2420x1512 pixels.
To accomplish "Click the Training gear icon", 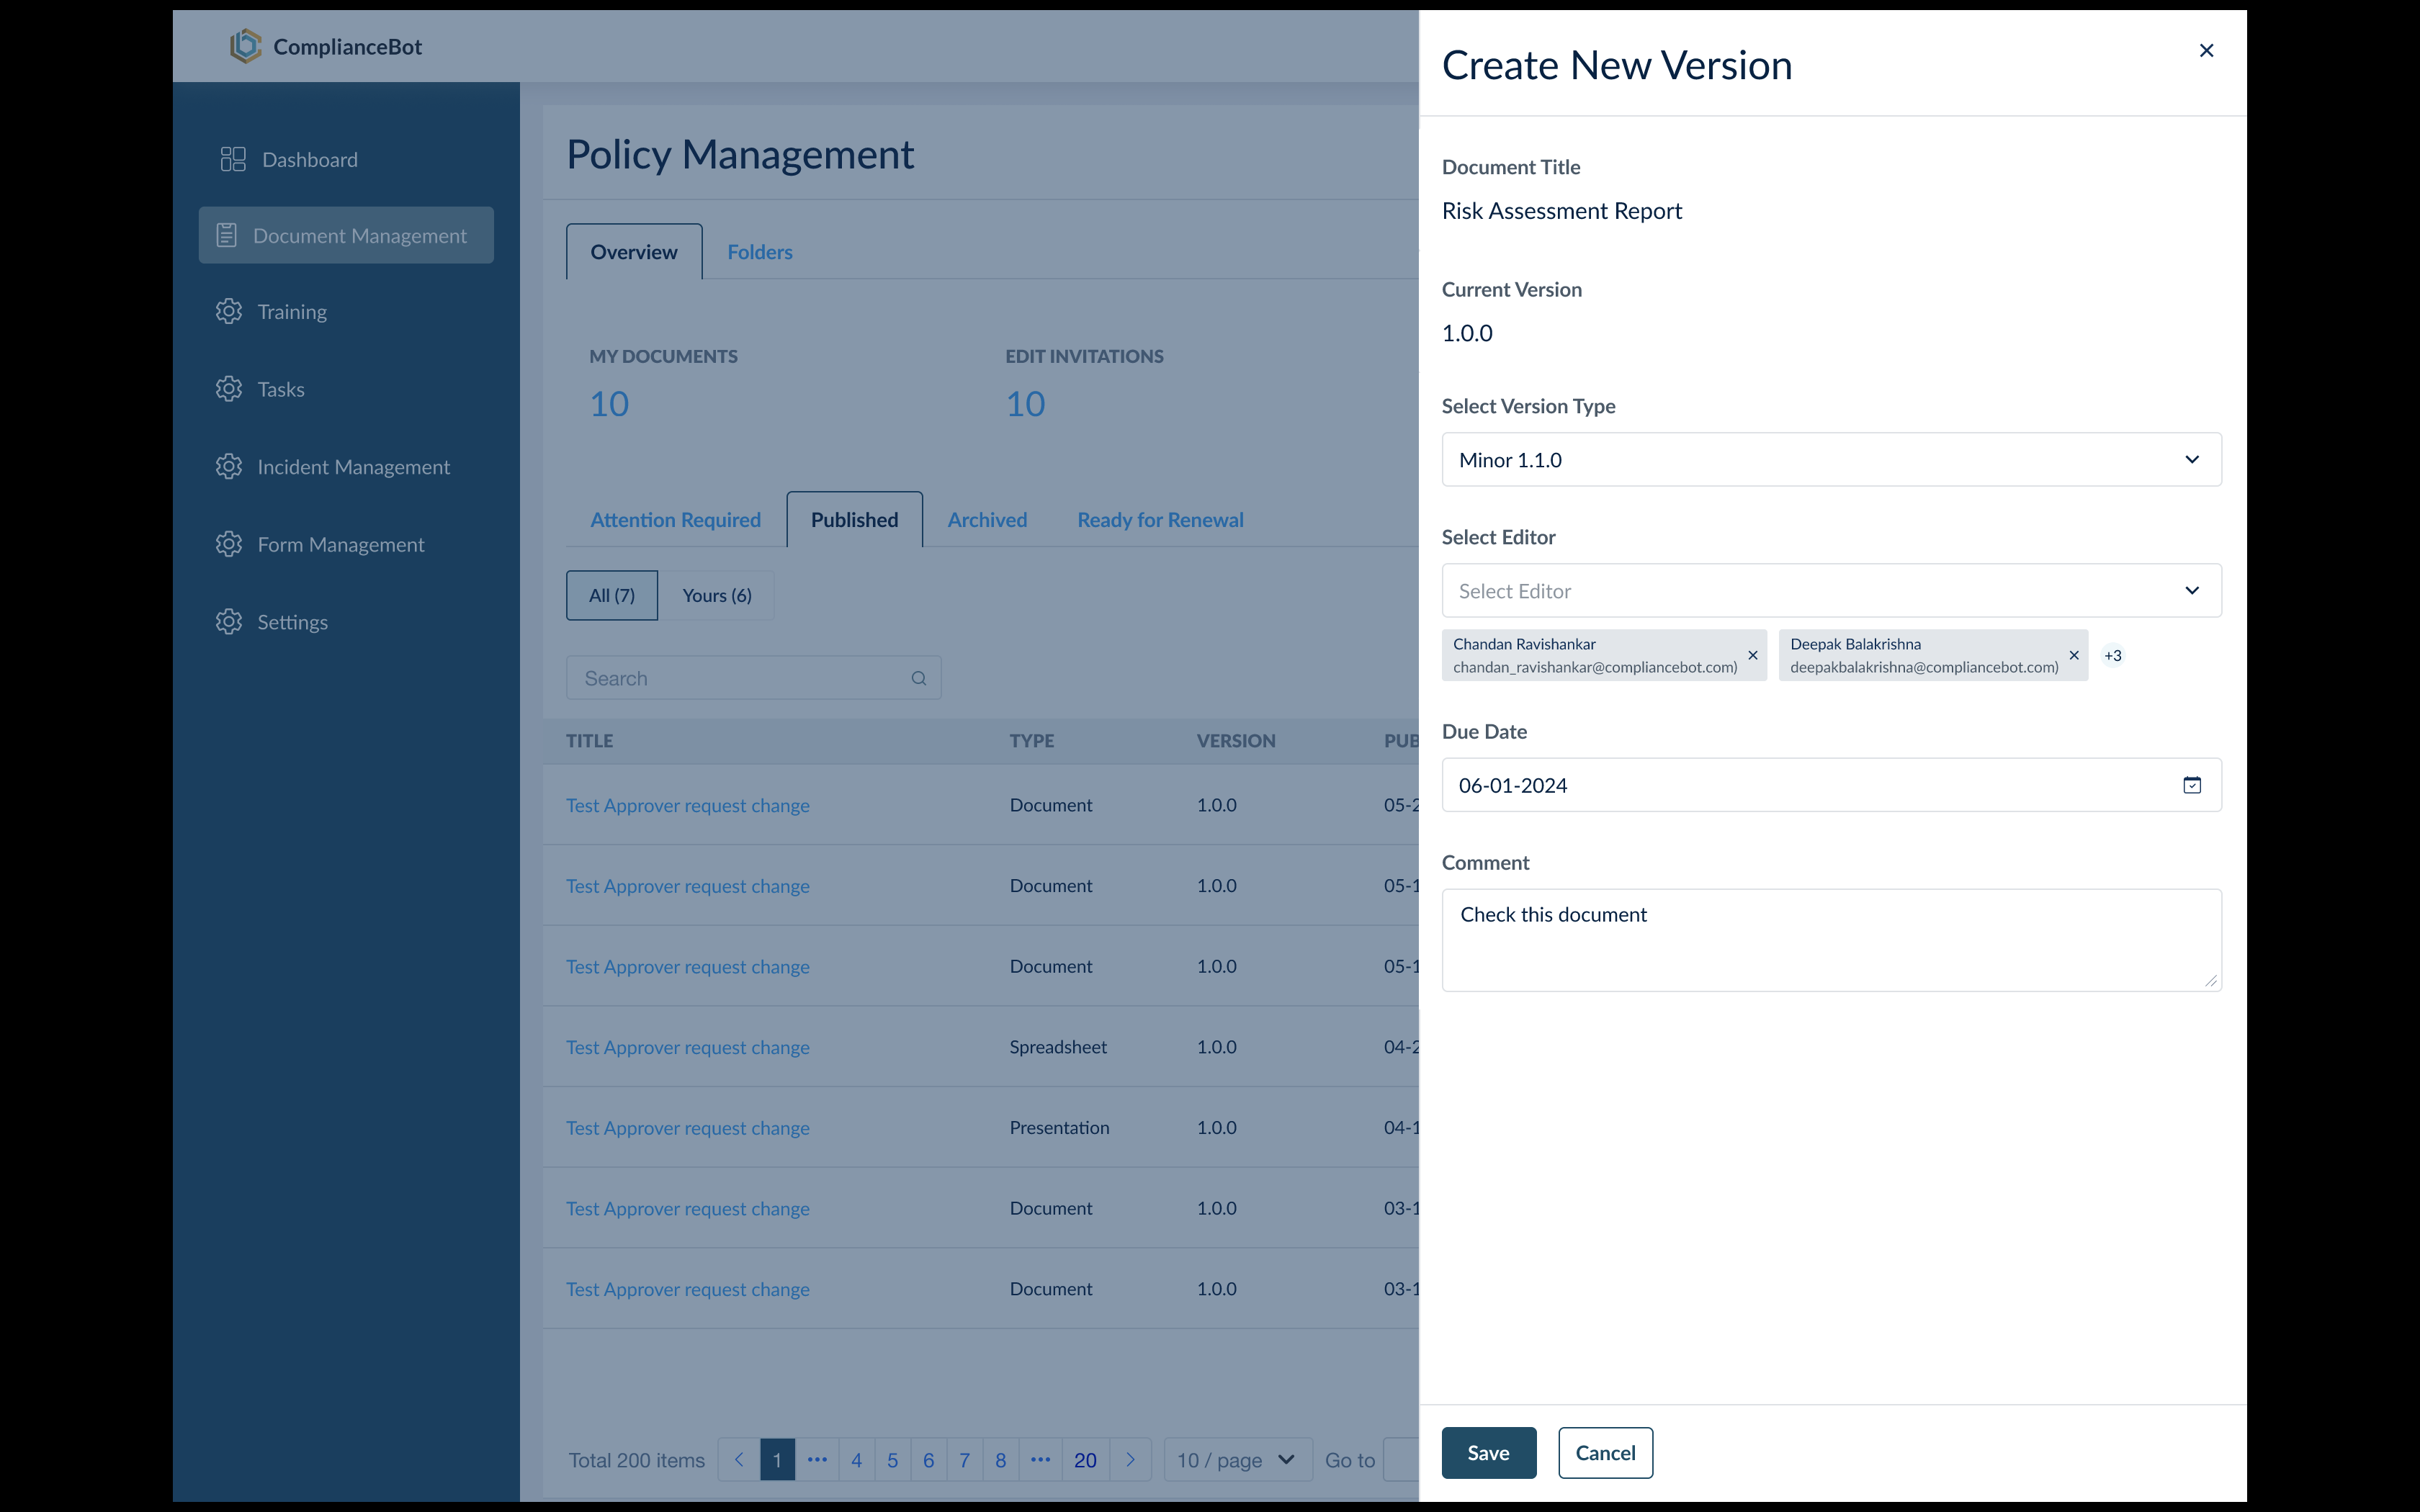I will [x=229, y=311].
